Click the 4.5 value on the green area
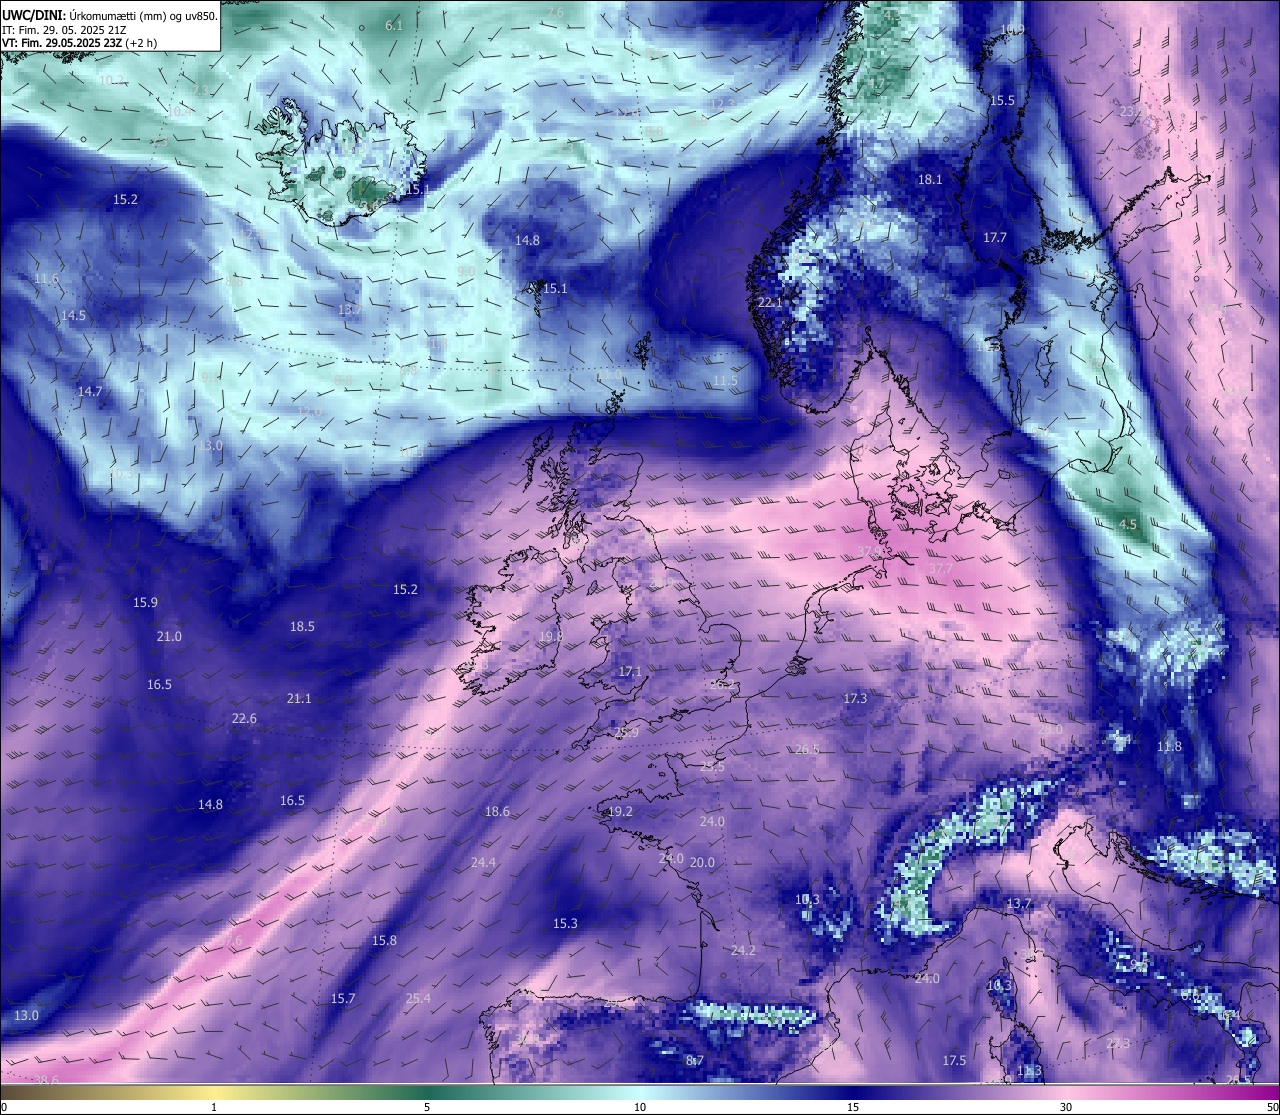Image resolution: width=1280 pixels, height=1115 pixels. (1128, 524)
